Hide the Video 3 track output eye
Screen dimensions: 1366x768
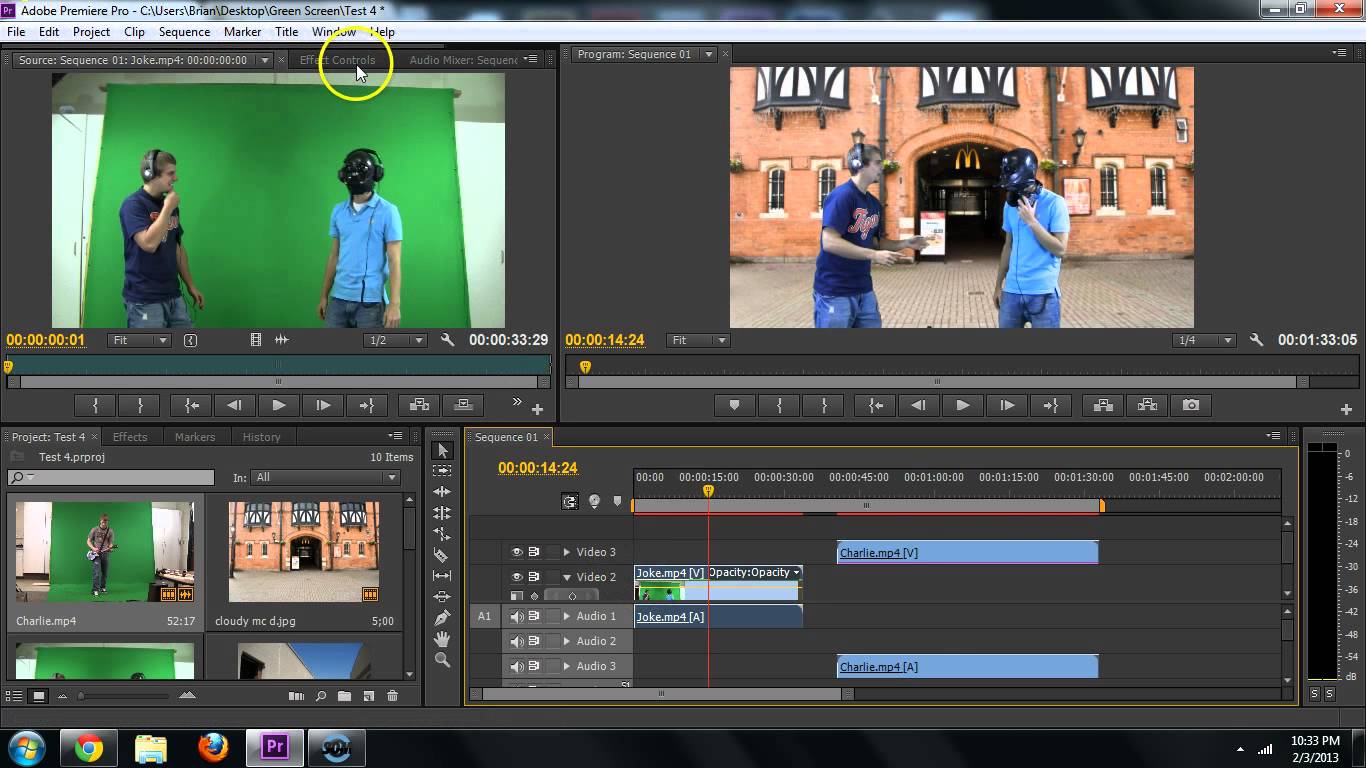tap(517, 551)
